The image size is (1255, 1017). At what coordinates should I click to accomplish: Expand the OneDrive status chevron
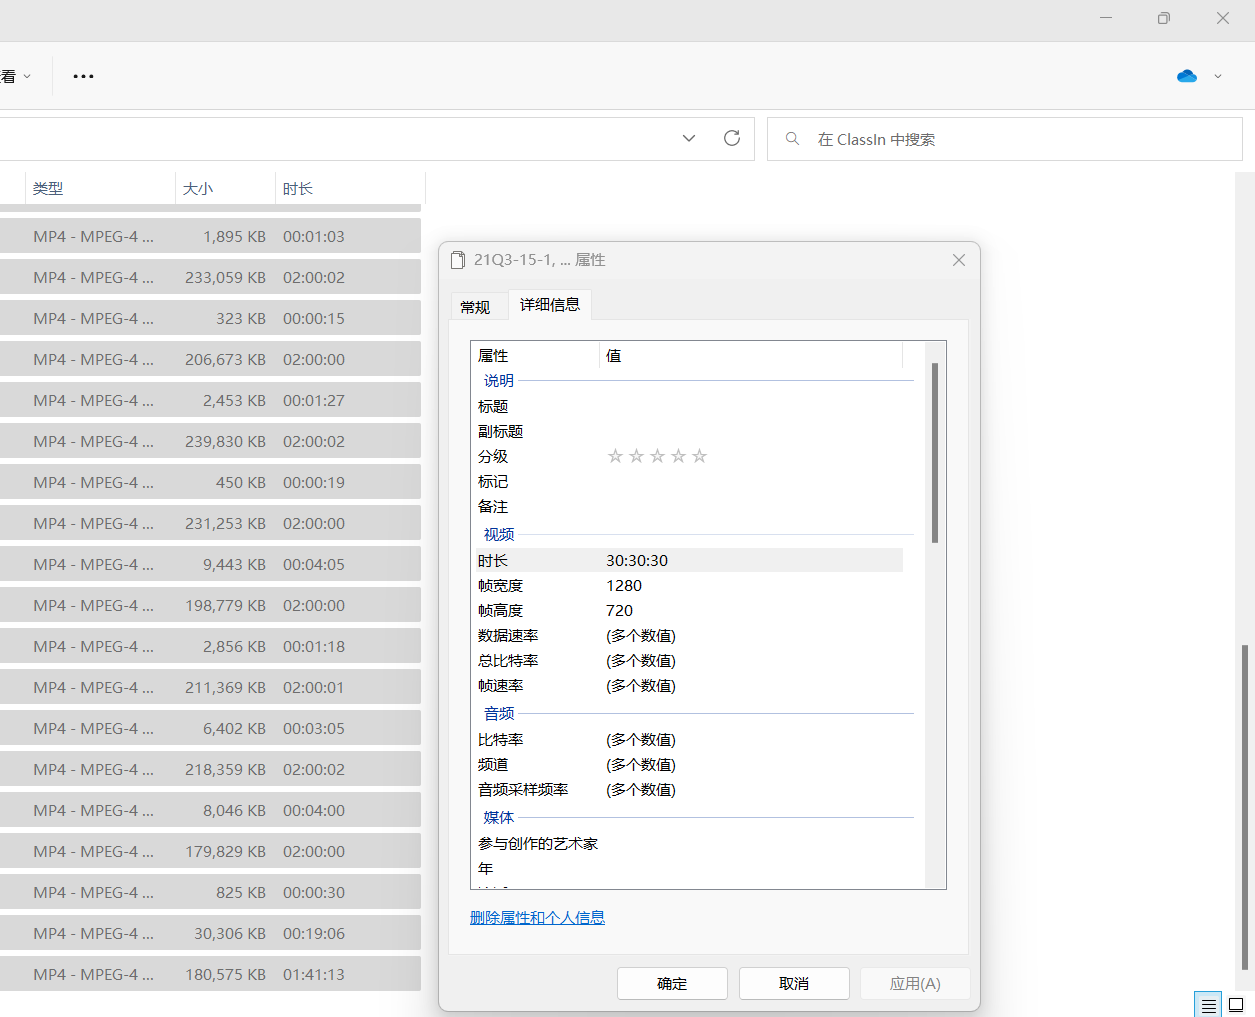pyautogui.click(x=1218, y=76)
